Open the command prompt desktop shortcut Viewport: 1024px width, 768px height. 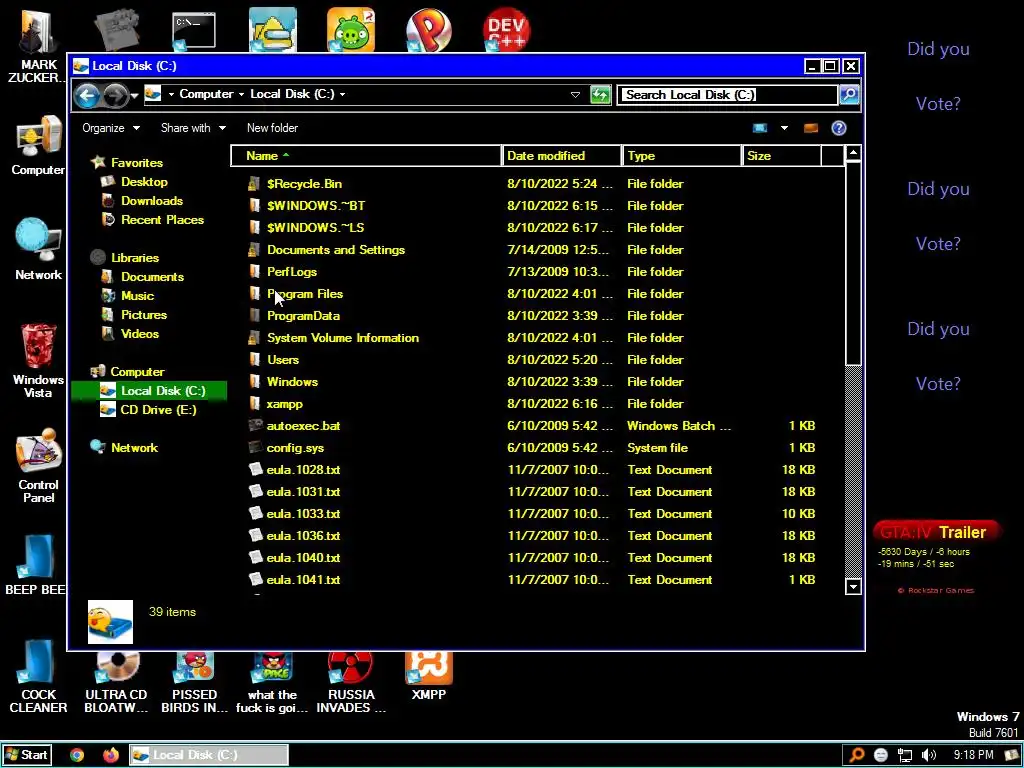click(194, 30)
